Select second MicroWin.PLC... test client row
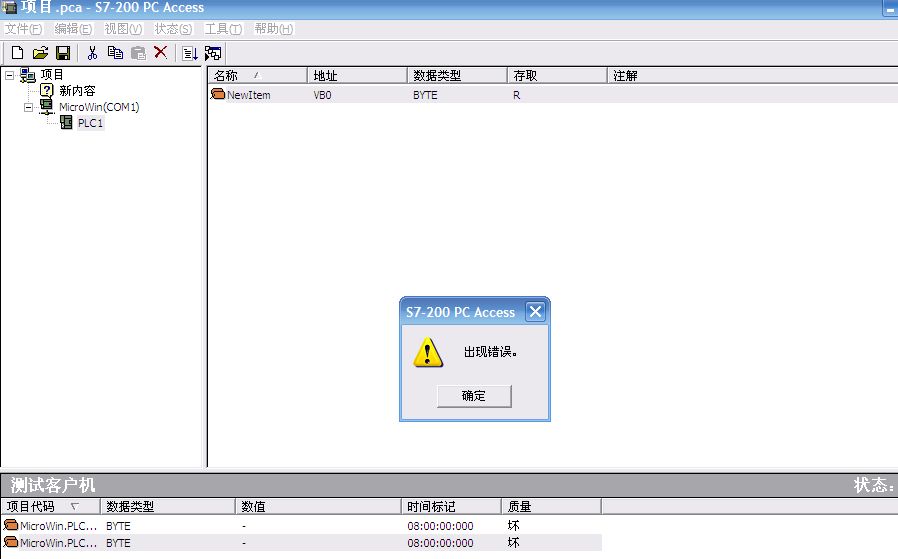 coord(301,542)
